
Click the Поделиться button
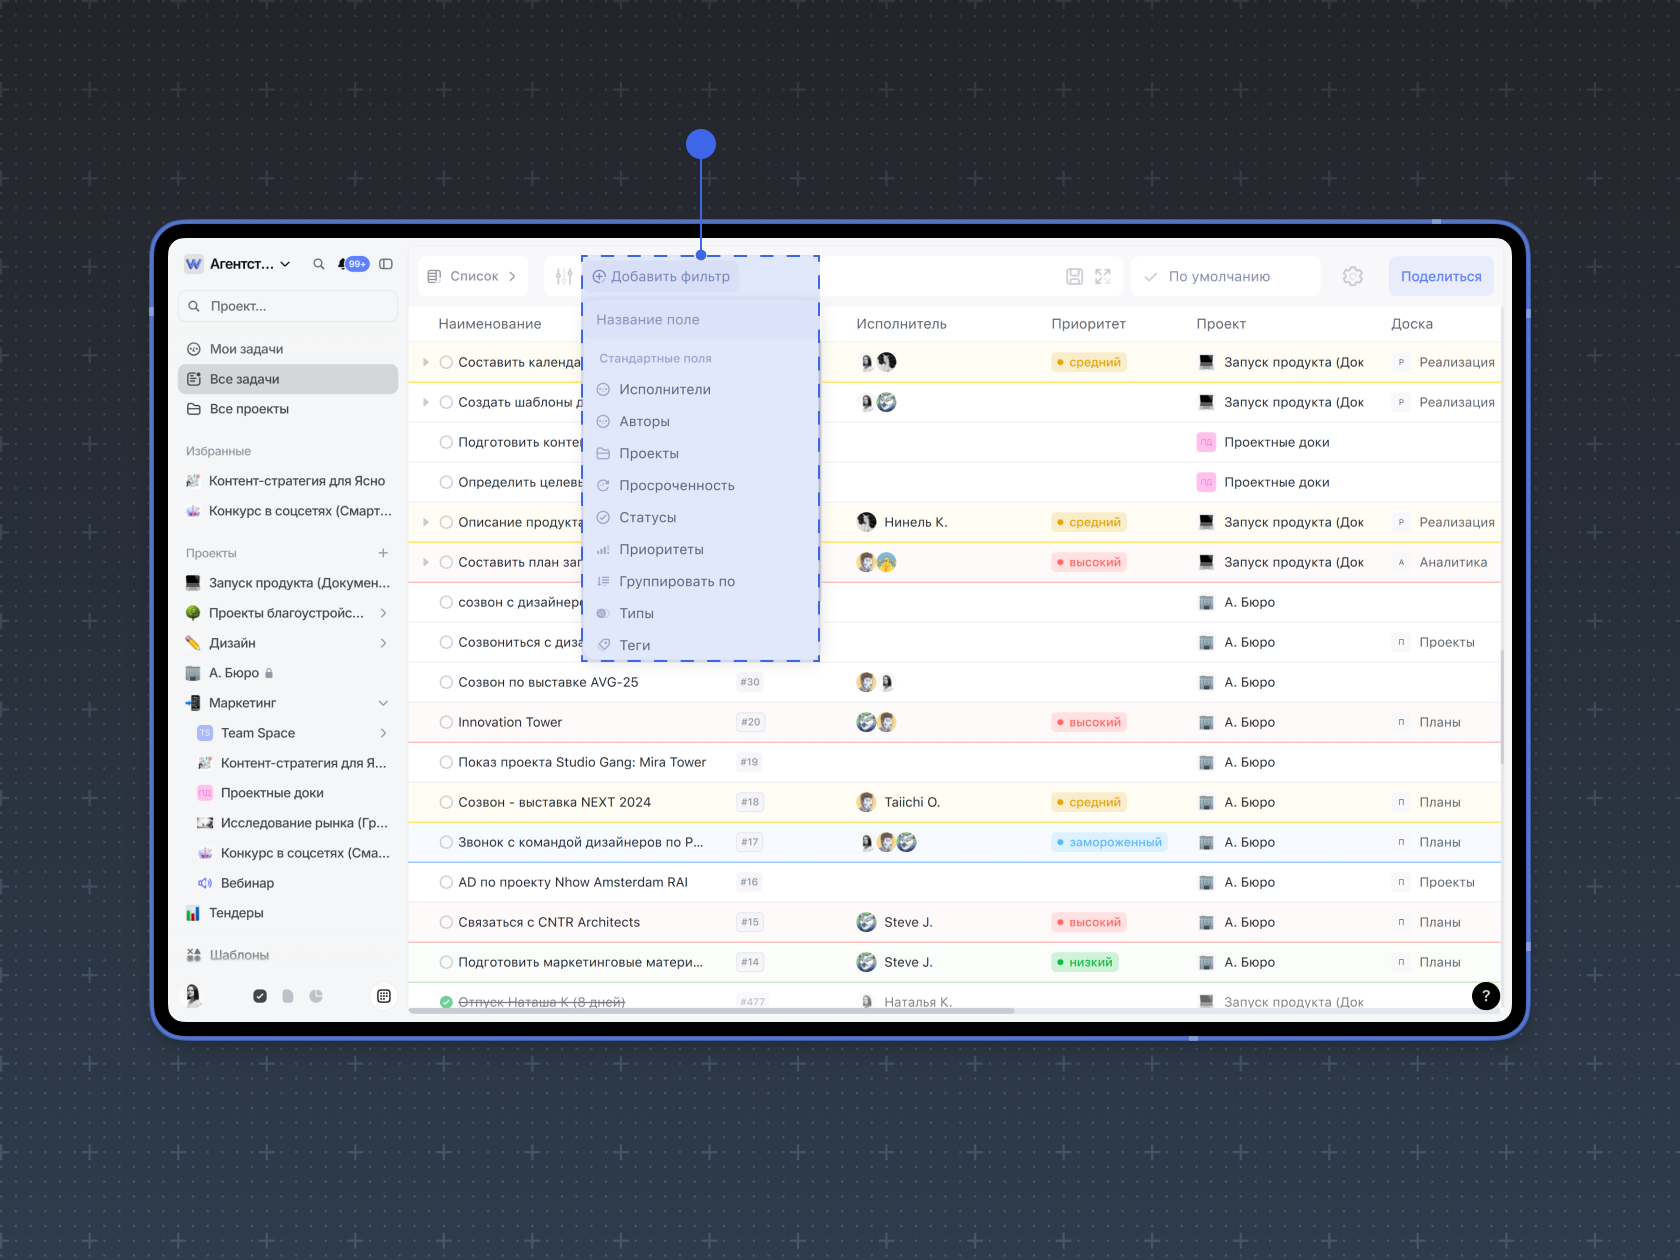point(1440,277)
